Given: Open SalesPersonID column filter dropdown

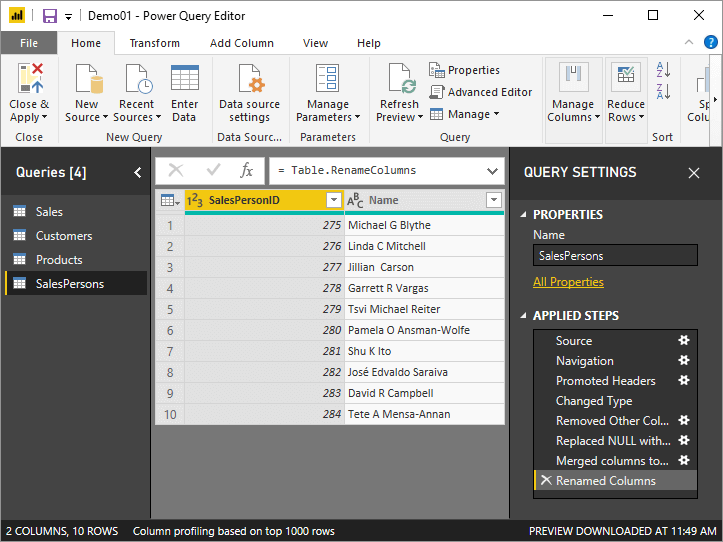Looking at the screenshot, I should [333, 200].
